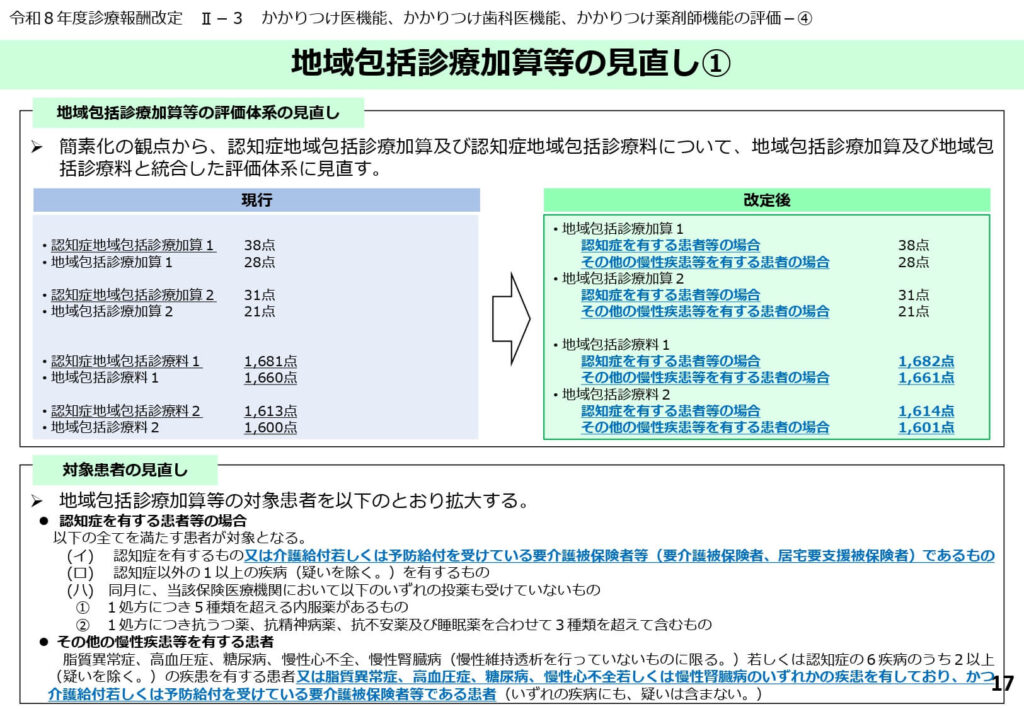Click the blue 1,614点 value

pos(925,411)
